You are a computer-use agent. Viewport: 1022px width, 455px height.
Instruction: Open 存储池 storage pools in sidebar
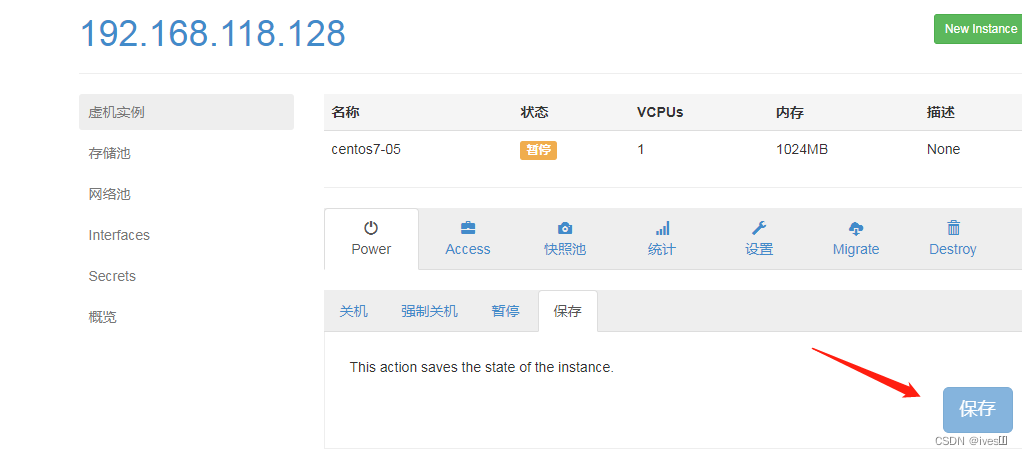(110, 153)
